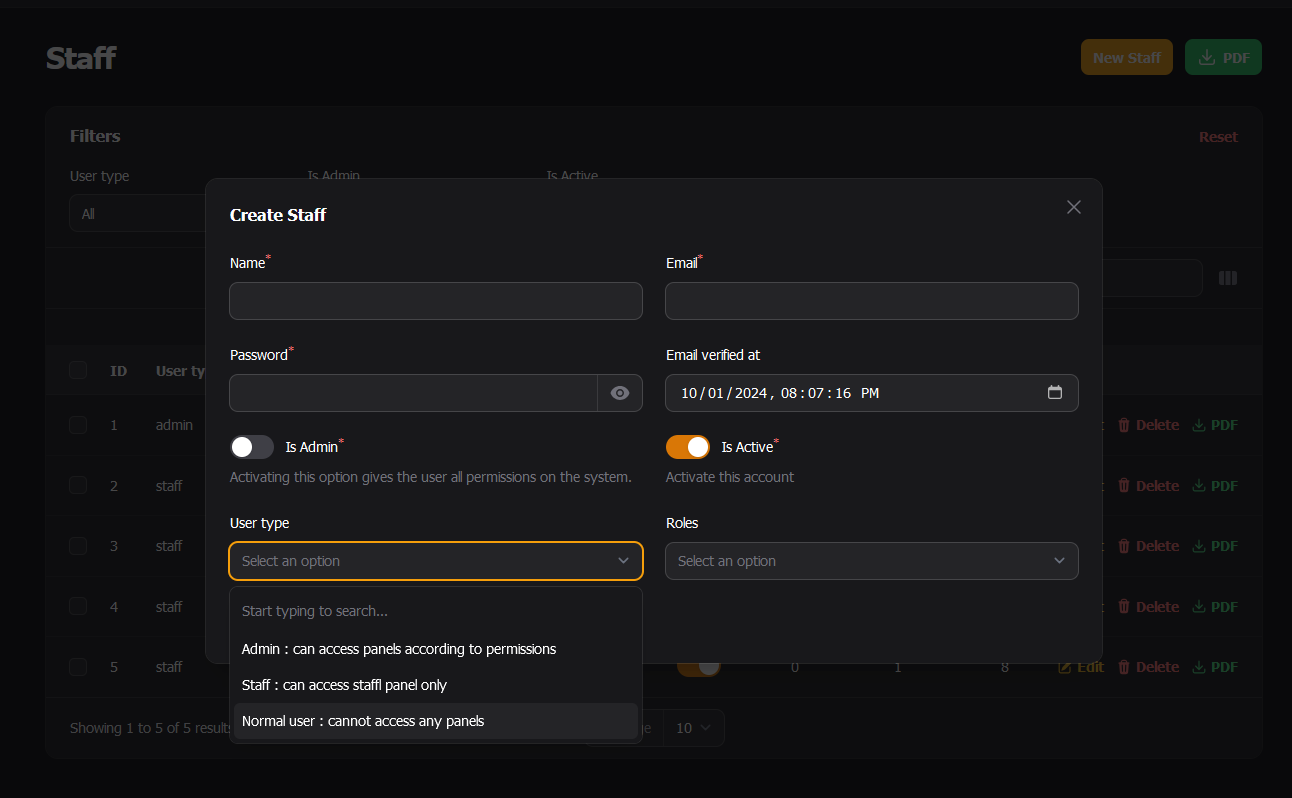Click the Reset filters link

pyautogui.click(x=1218, y=137)
